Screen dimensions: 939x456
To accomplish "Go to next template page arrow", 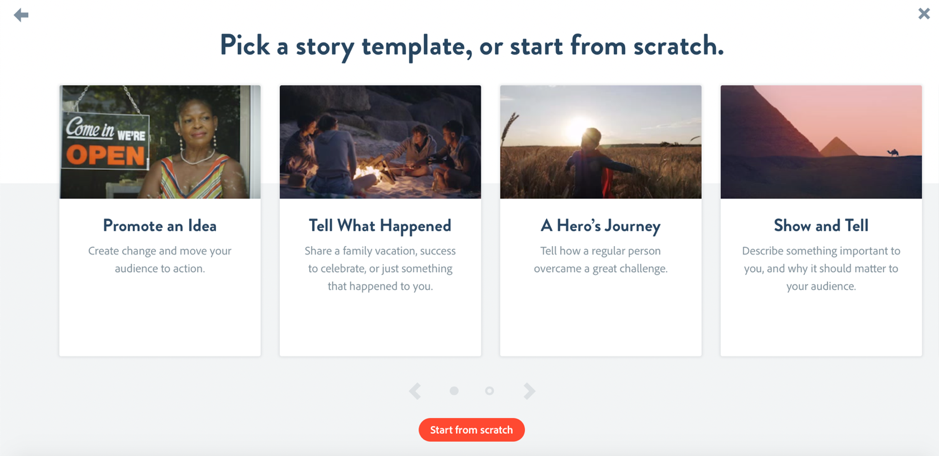I will pyautogui.click(x=529, y=391).
